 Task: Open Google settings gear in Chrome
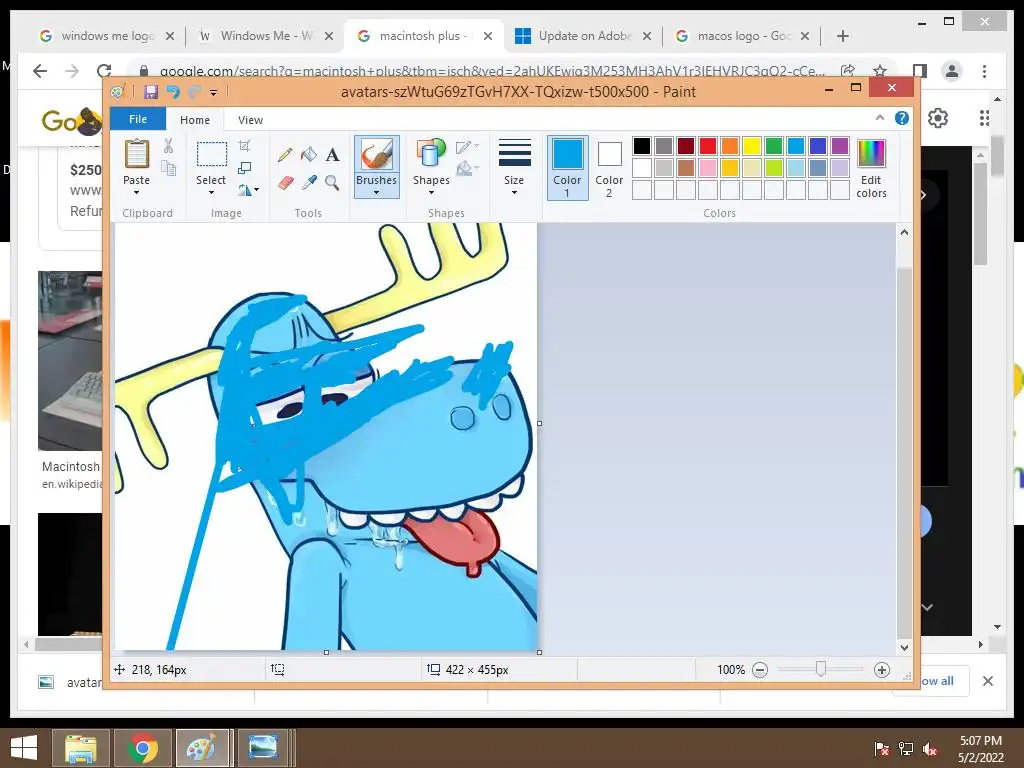(x=938, y=118)
